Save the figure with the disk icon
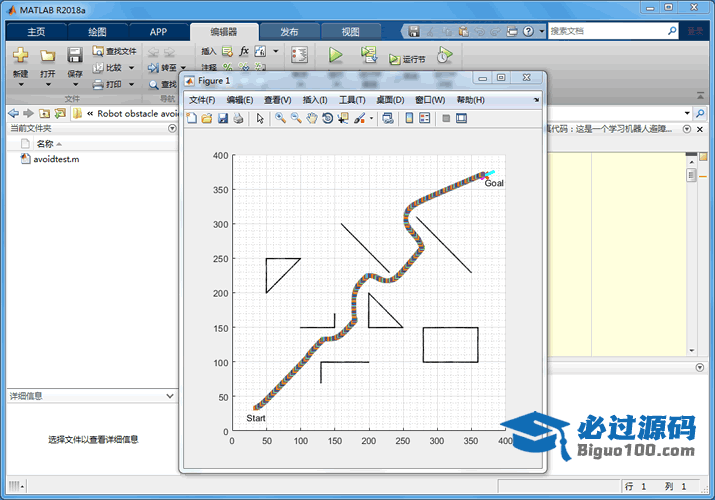 223,118
